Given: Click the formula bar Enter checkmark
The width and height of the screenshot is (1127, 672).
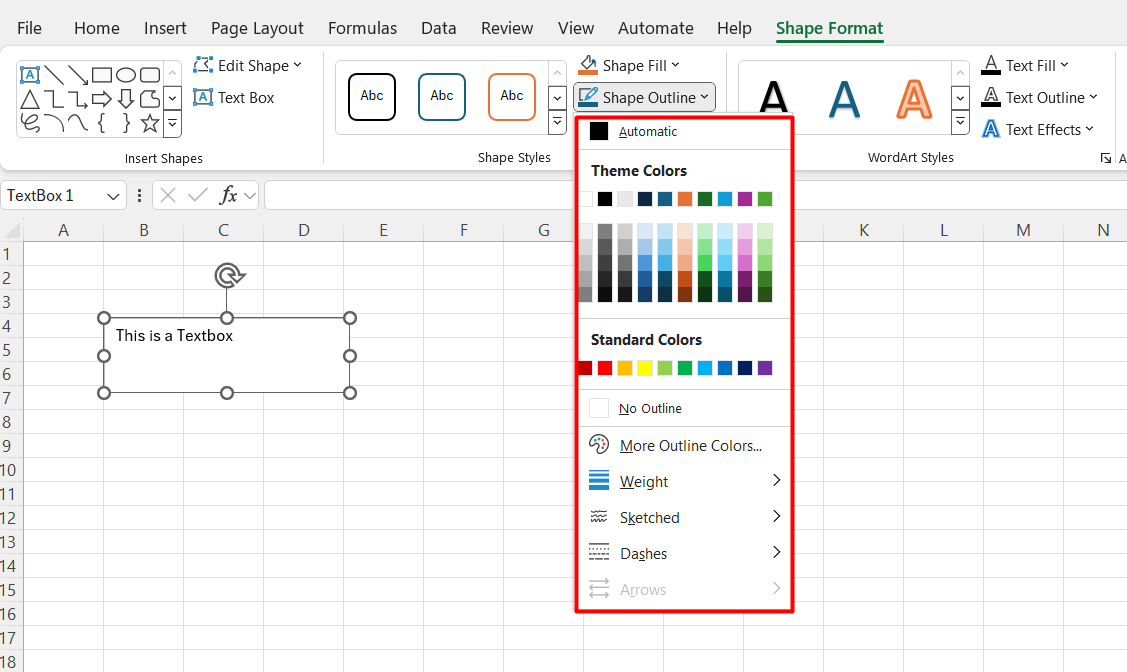Looking at the screenshot, I should 198,195.
